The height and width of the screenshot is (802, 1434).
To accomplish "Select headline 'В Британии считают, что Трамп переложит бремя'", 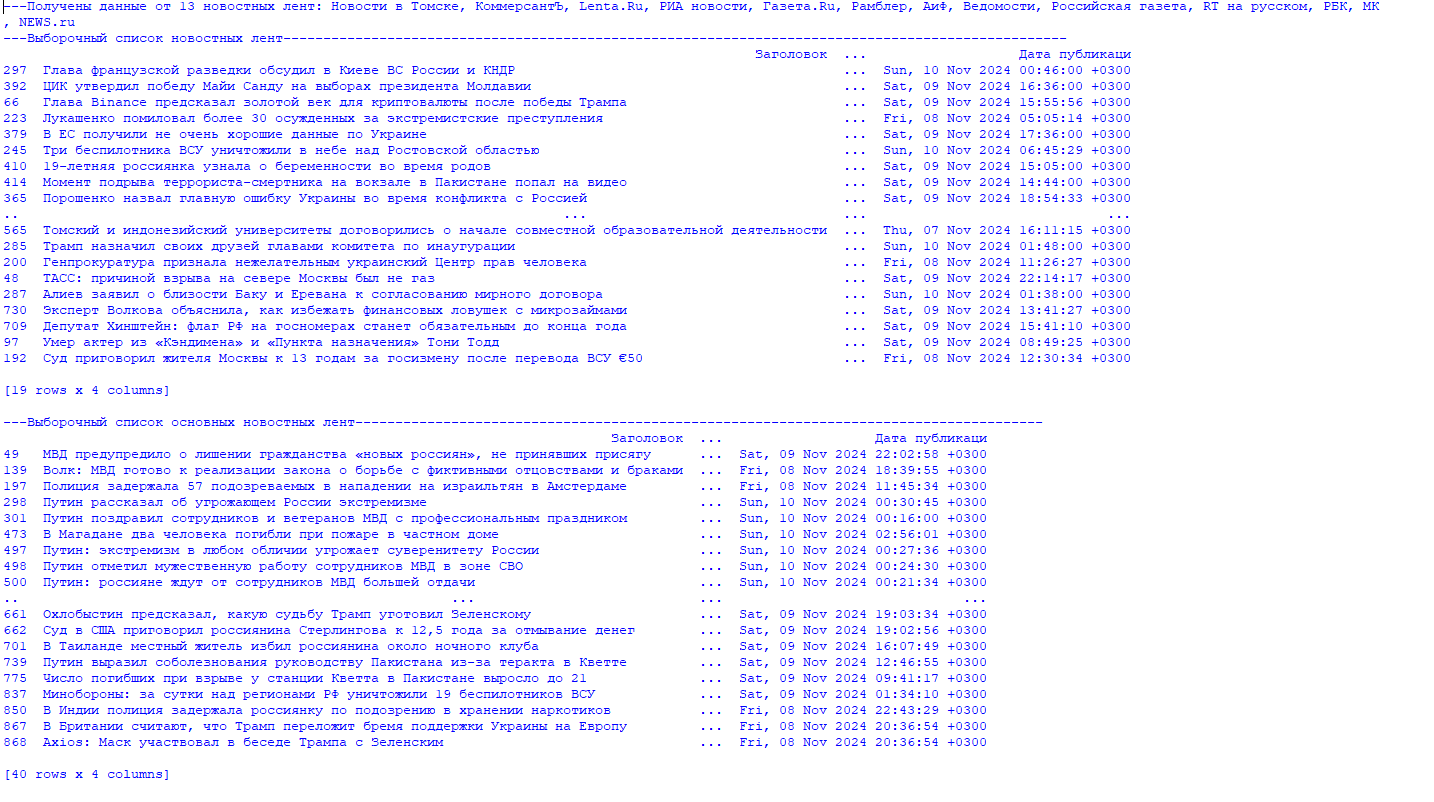I will (335, 726).
